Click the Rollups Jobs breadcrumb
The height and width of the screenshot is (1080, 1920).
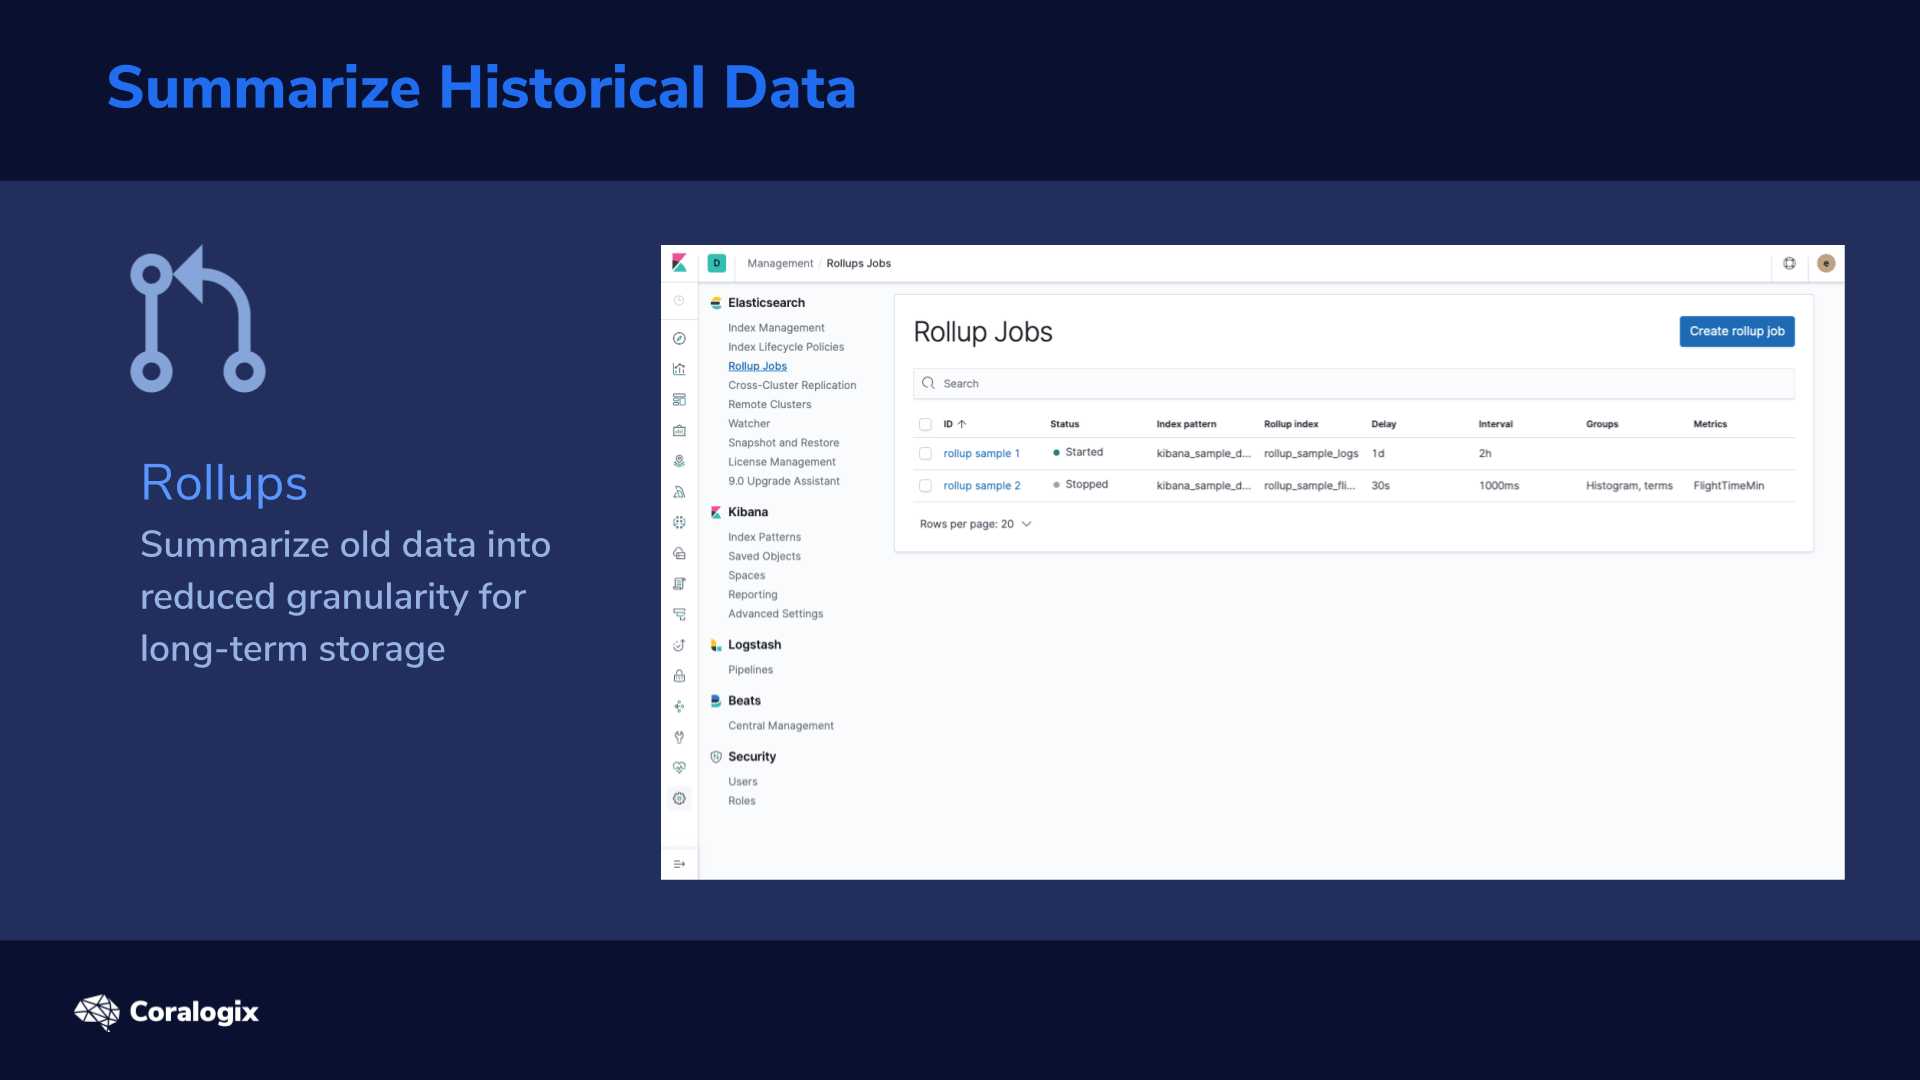(858, 264)
